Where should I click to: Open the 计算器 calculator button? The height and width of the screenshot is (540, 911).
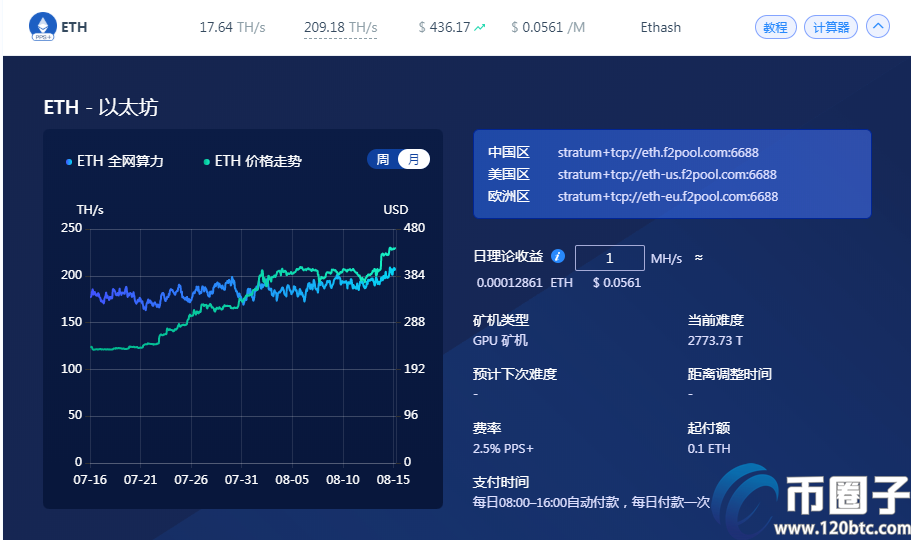click(x=831, y=27)
